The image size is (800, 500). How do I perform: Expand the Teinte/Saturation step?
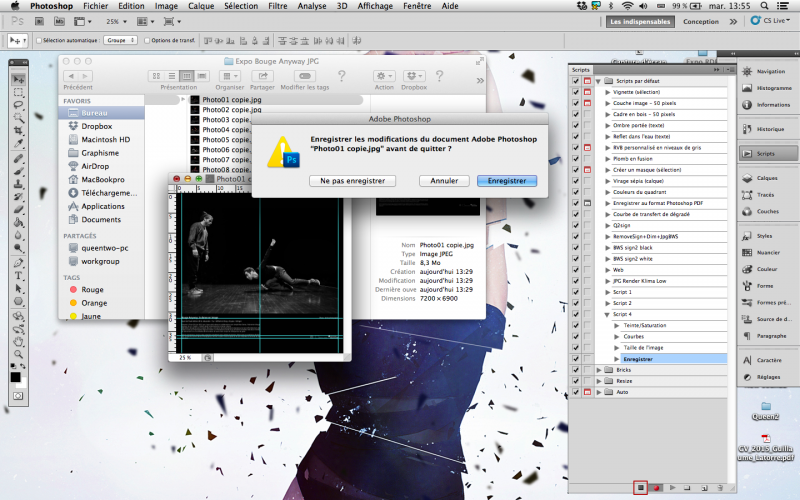coord(616,326)
